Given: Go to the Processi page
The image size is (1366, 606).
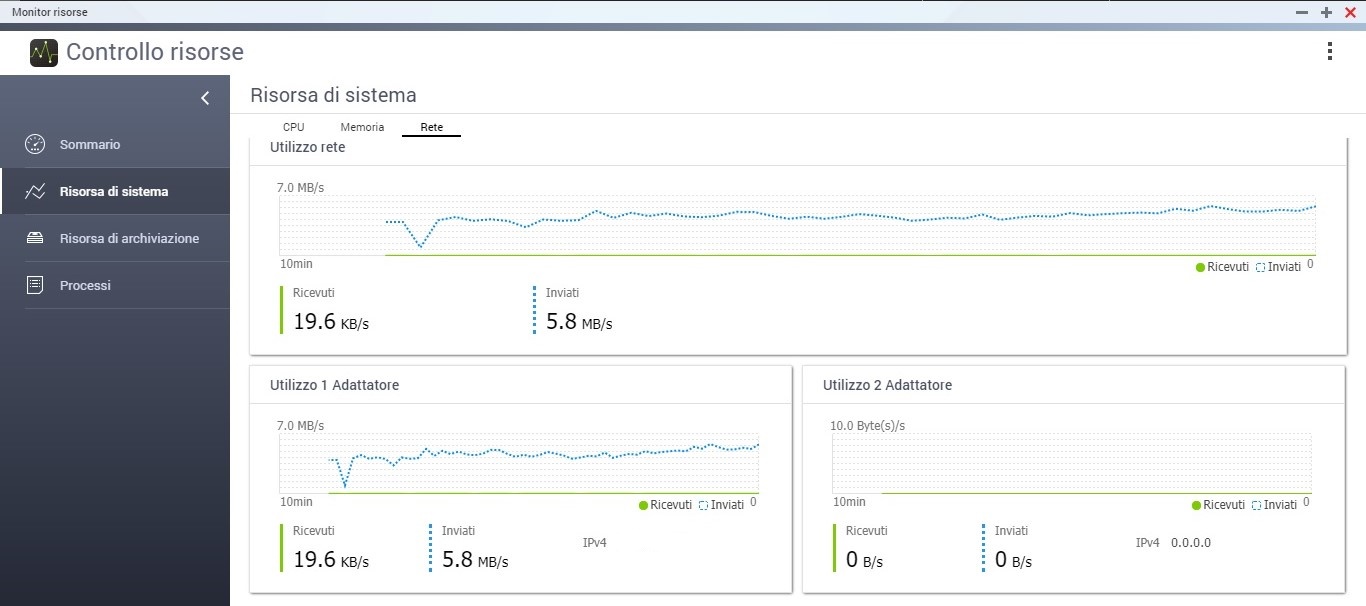Looking at the screenshot, I should (x=85, y=285).
